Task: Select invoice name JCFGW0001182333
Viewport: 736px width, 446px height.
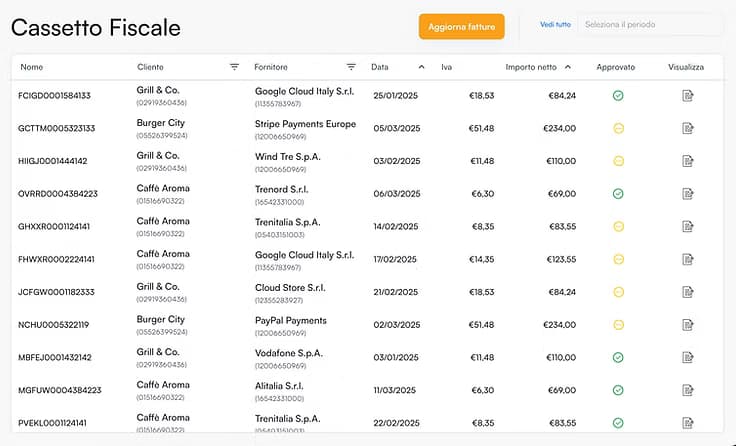Action: (x=56, y=292)
